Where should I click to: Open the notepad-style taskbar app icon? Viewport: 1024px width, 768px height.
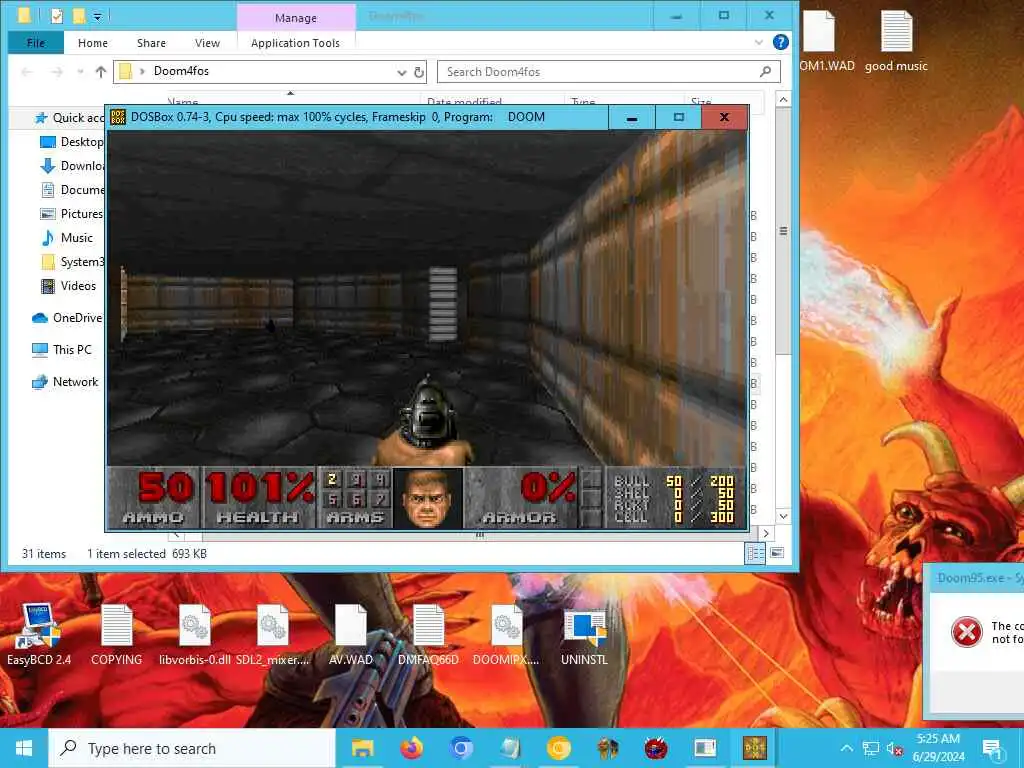pyautogui.click(x=509, y=748)
